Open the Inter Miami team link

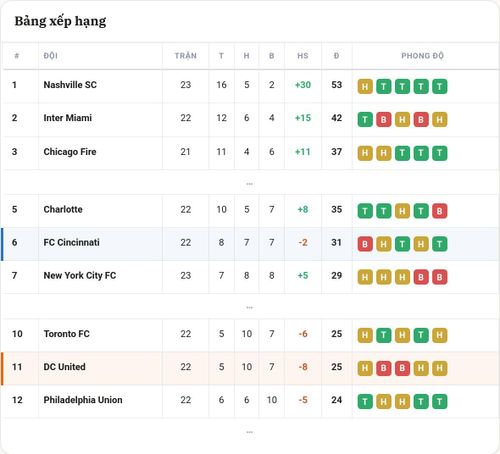[x=68, y=118]
